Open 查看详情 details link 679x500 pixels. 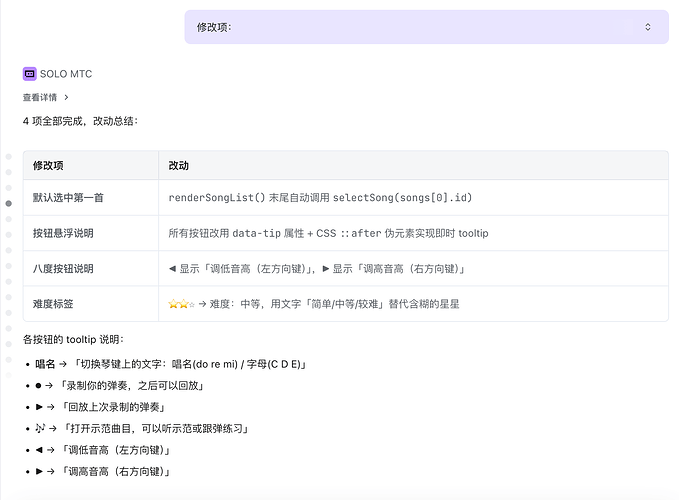coord(40,97)
